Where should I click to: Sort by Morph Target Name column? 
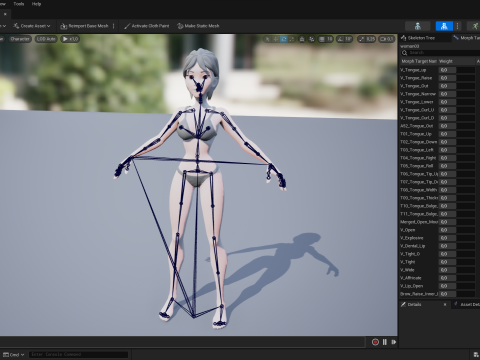419,61
